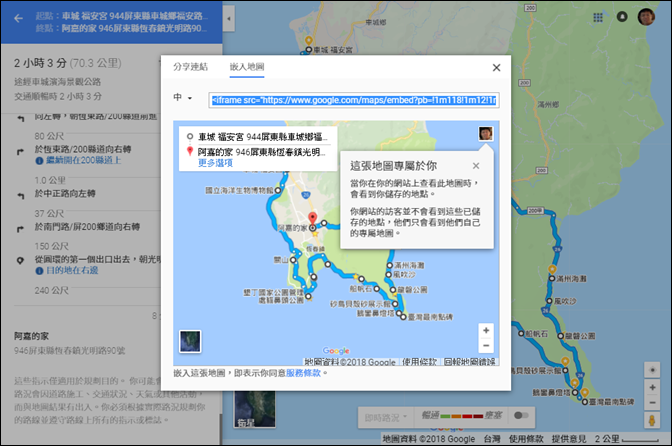This screenshot has width=672, height=446.
Task: Click the 使用條款 link in main map footer
Action: [x=526, y=439]
